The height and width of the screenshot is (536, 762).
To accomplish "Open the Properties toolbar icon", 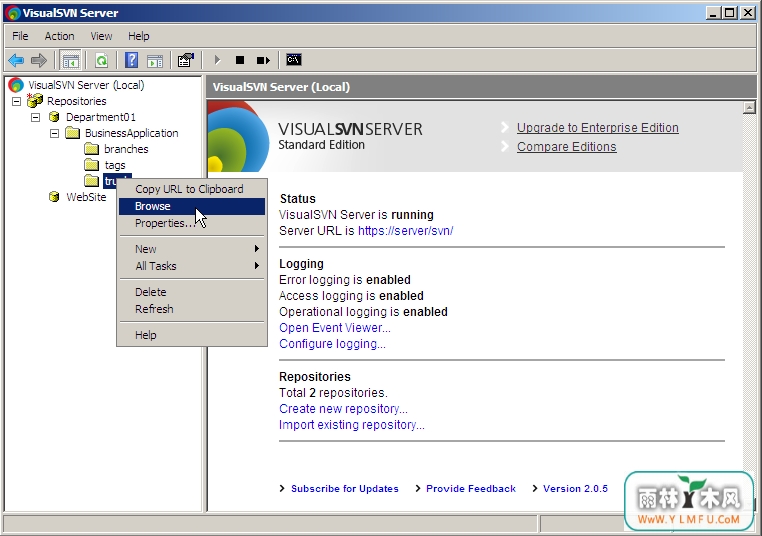I will [x=186, y=60].
